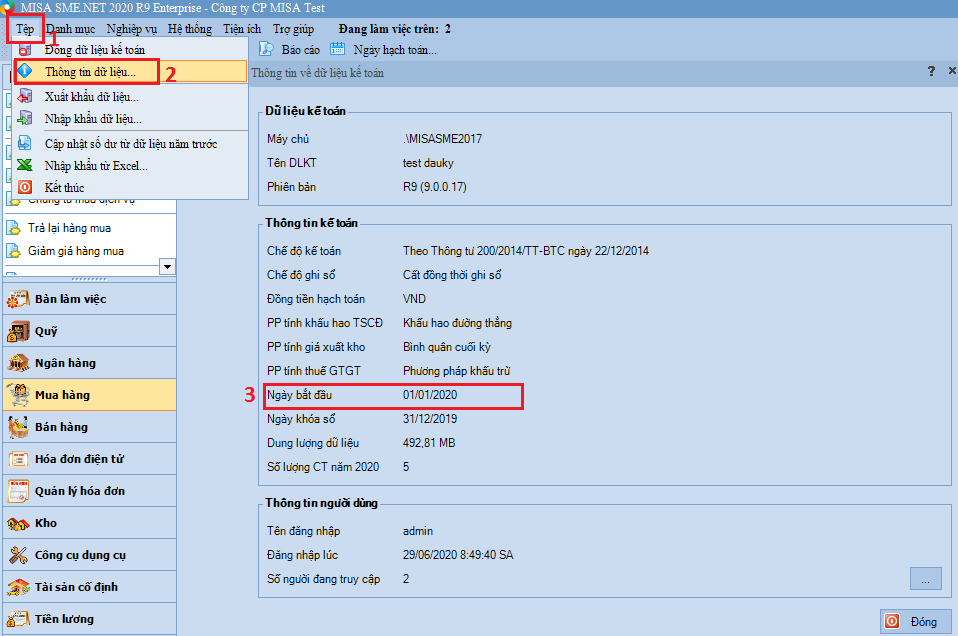Open Ngày hạch toán setting
This screenshot has width=958, height=636.
(x=395, y=50)
